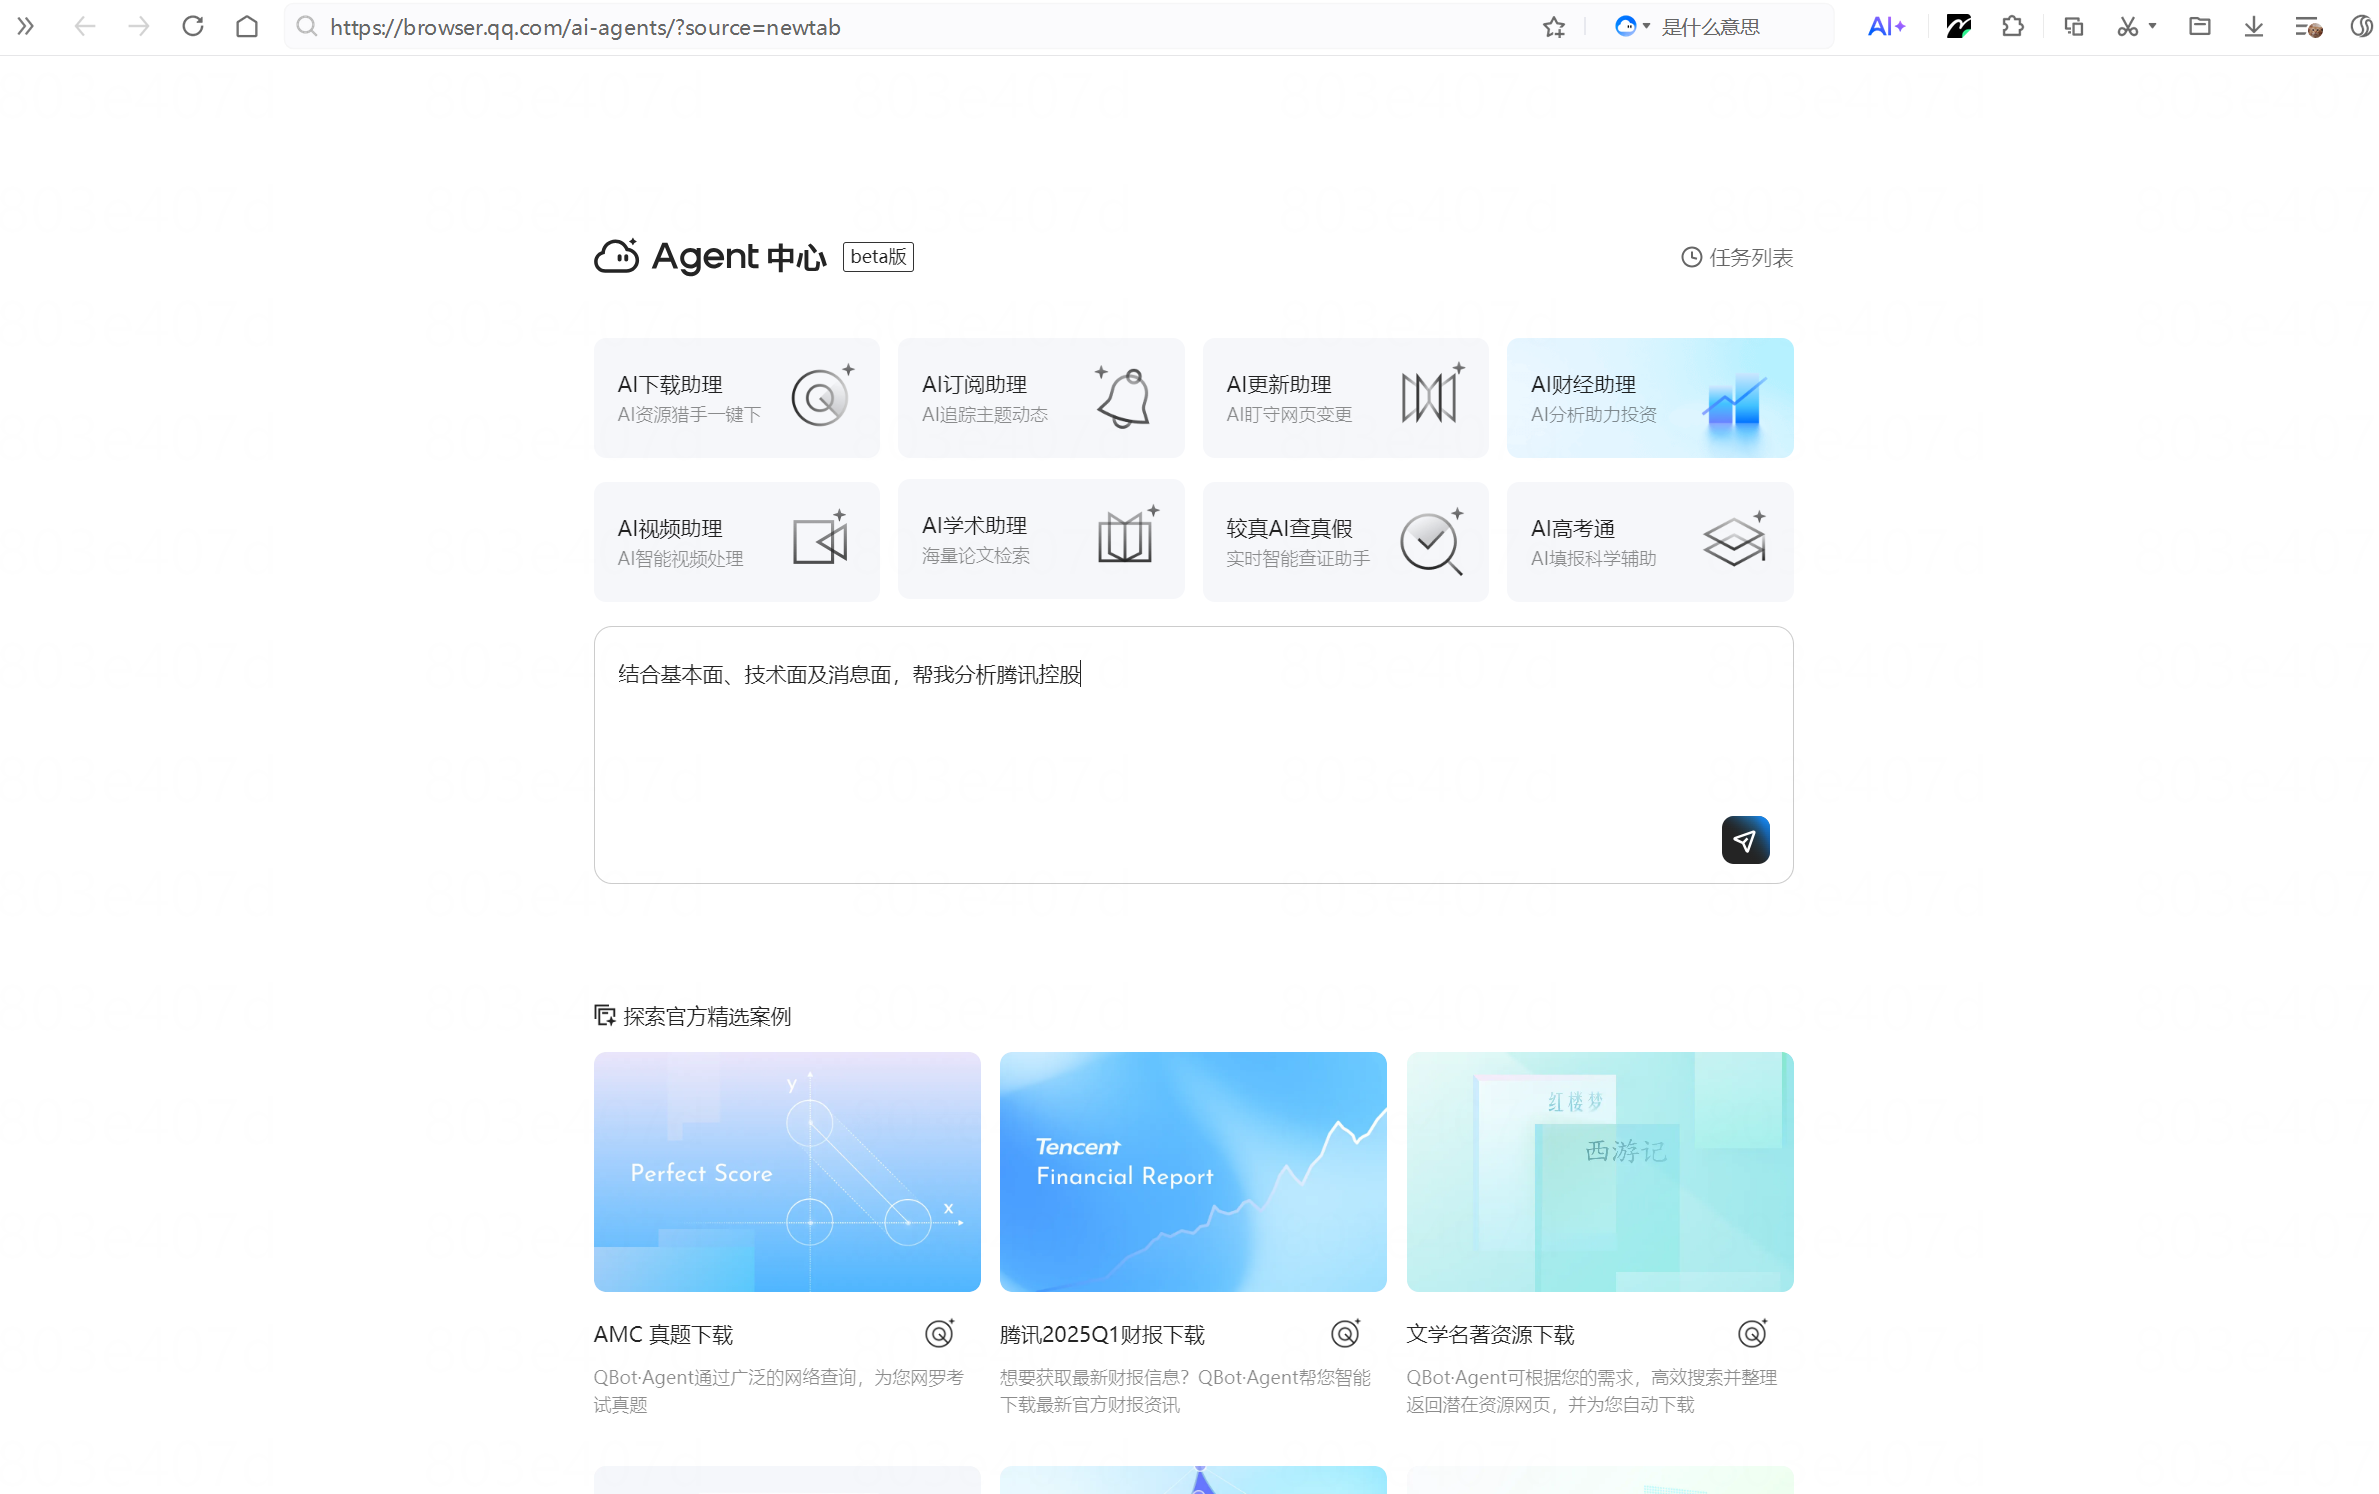2379x1494 pixels.
Task: Open the browser main menu icon
Action: pos(2307,27)
